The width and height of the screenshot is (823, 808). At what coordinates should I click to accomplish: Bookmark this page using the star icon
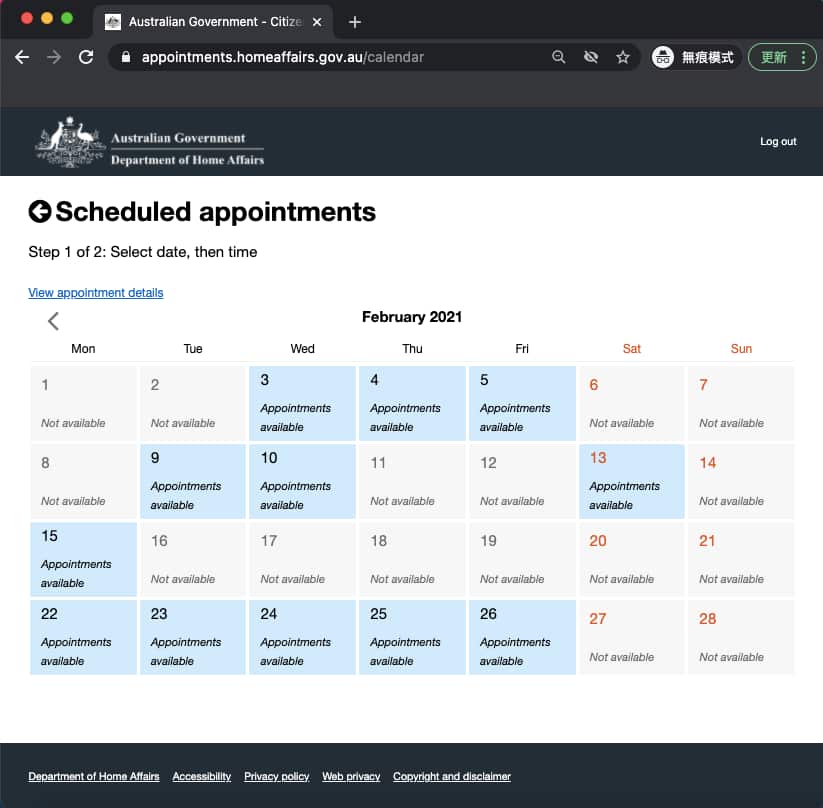(x=622, y=57)
